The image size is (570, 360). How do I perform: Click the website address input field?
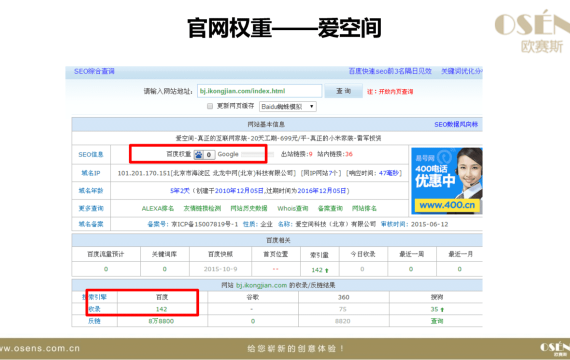(x=259, y=91)
